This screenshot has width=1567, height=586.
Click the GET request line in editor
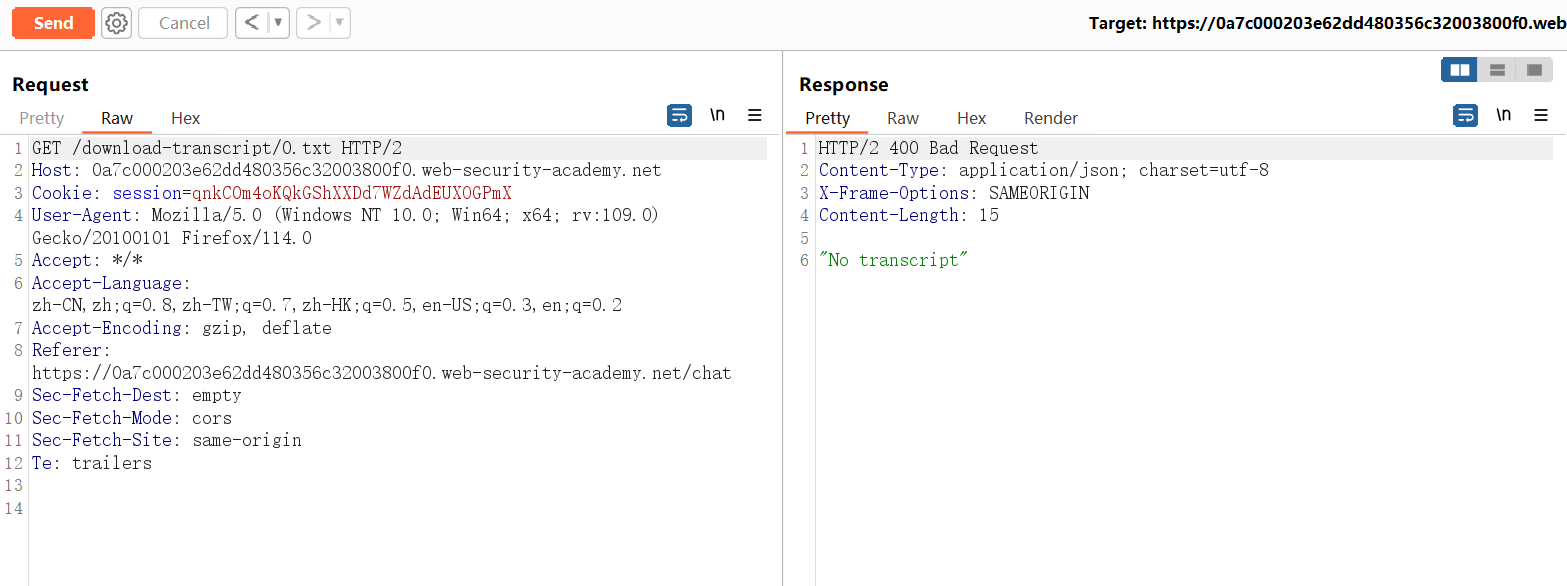coord(217,148)
